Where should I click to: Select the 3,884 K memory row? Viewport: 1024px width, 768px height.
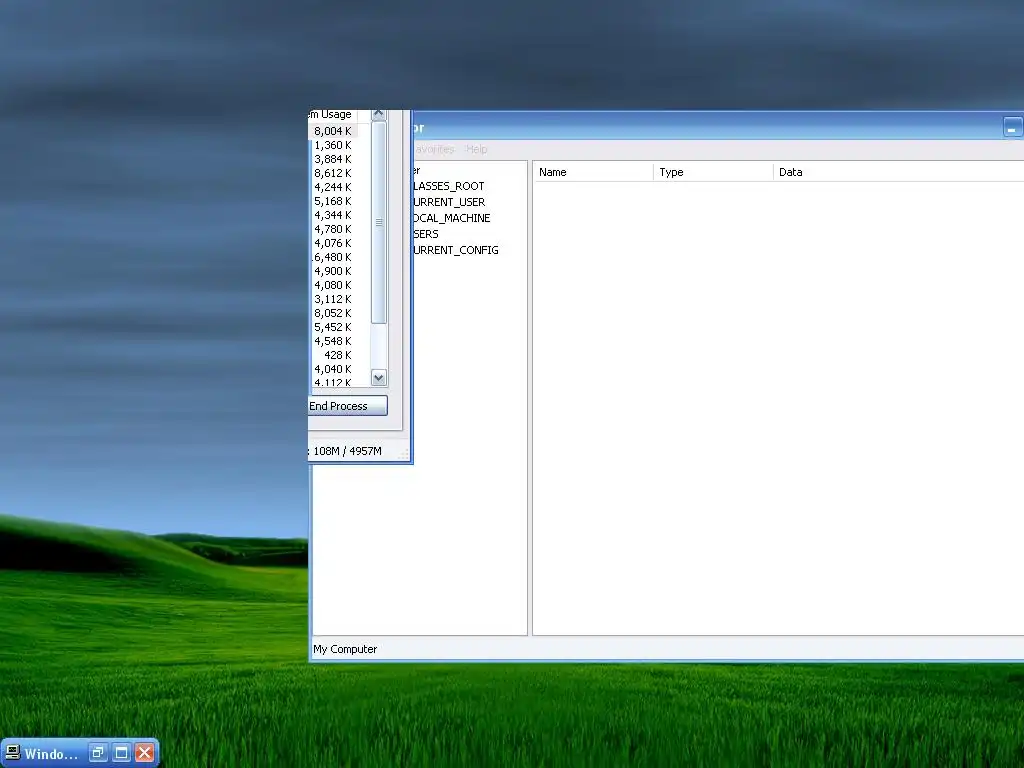[333, 159]
